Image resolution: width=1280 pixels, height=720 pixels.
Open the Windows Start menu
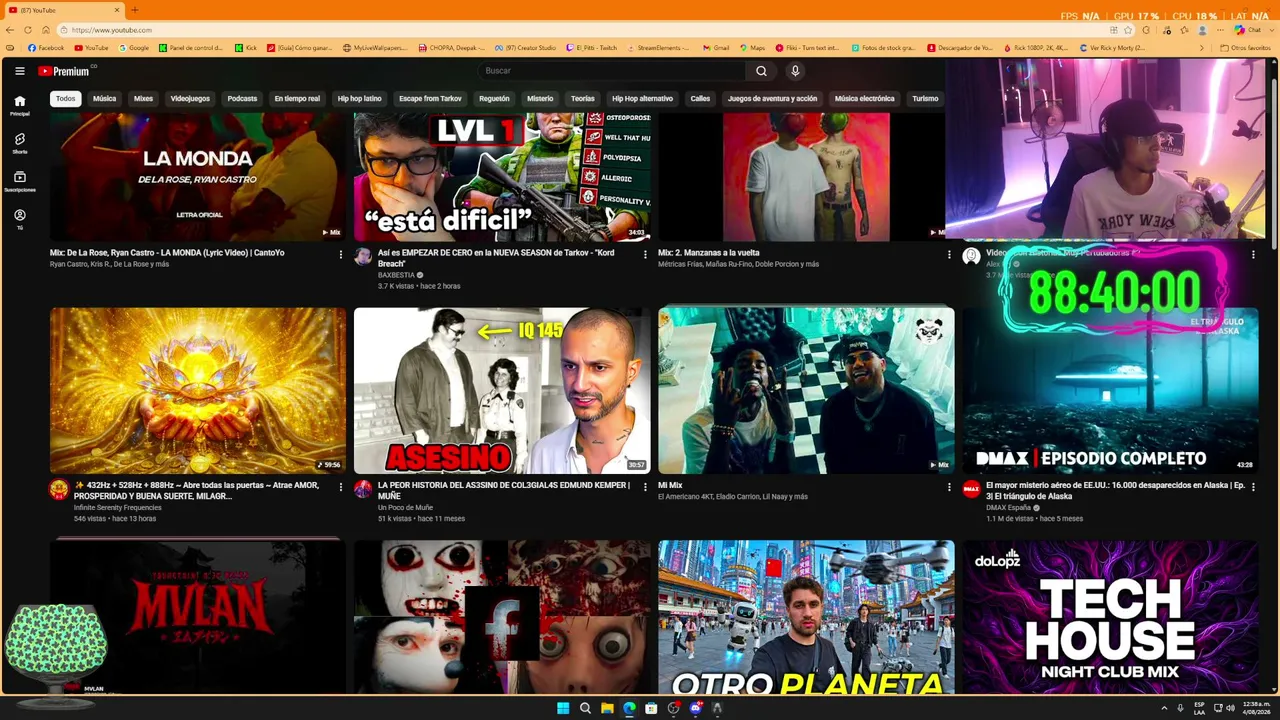563,708
